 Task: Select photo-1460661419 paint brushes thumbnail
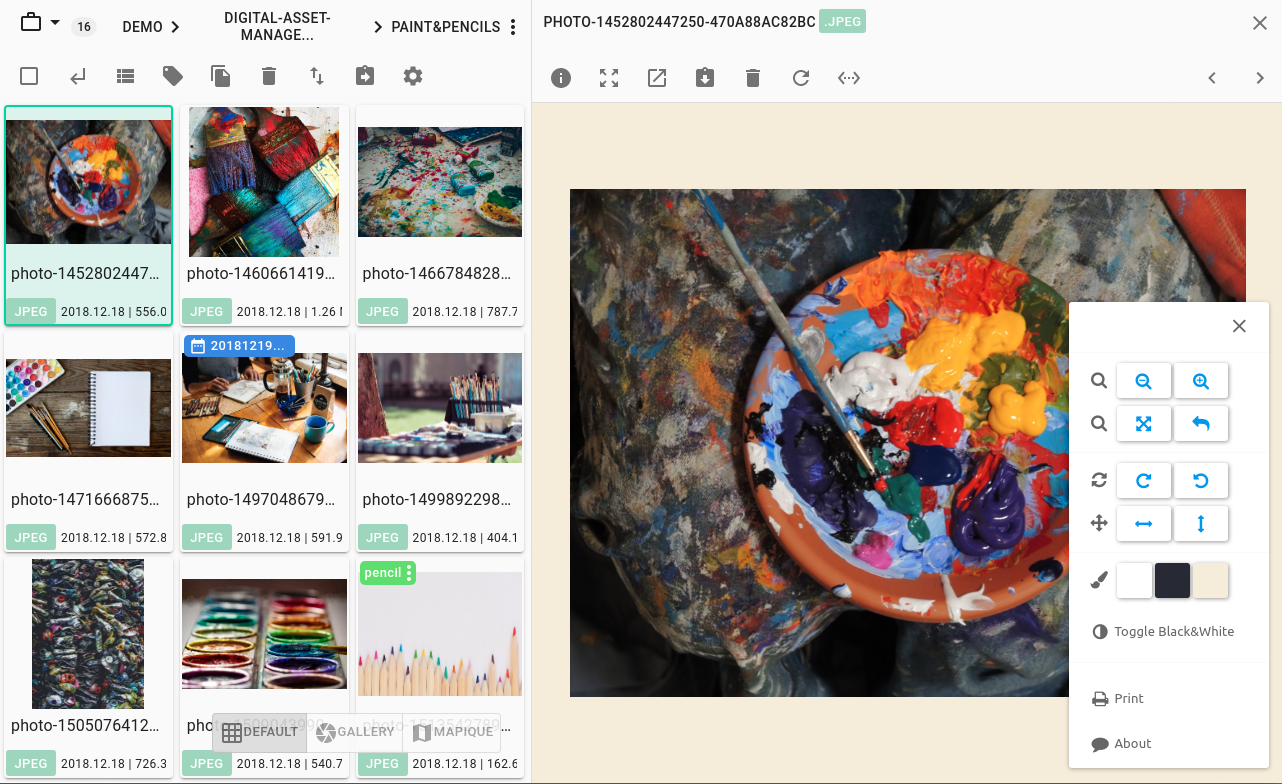264,182
